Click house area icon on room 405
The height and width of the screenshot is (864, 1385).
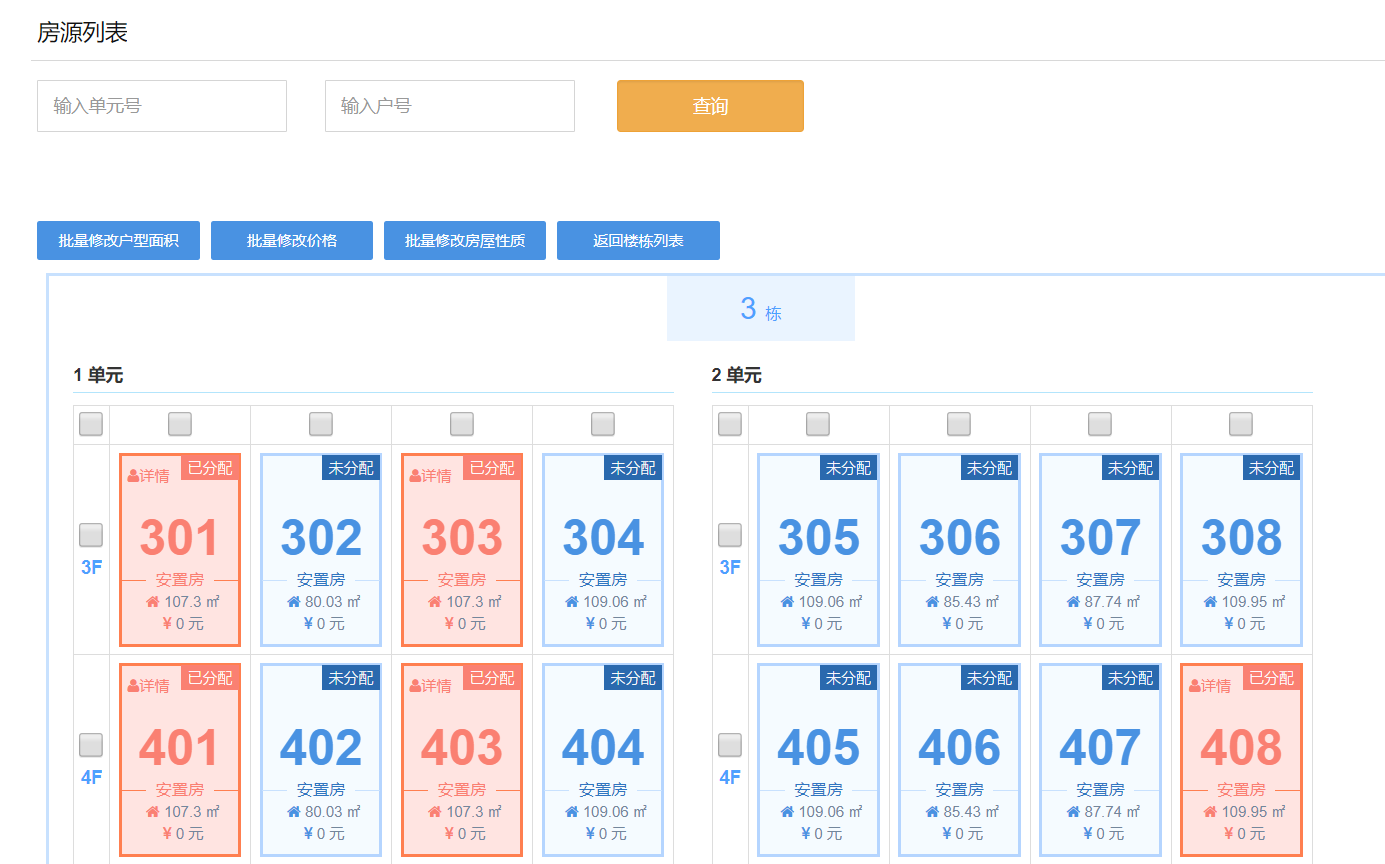[x=787, y=812]
